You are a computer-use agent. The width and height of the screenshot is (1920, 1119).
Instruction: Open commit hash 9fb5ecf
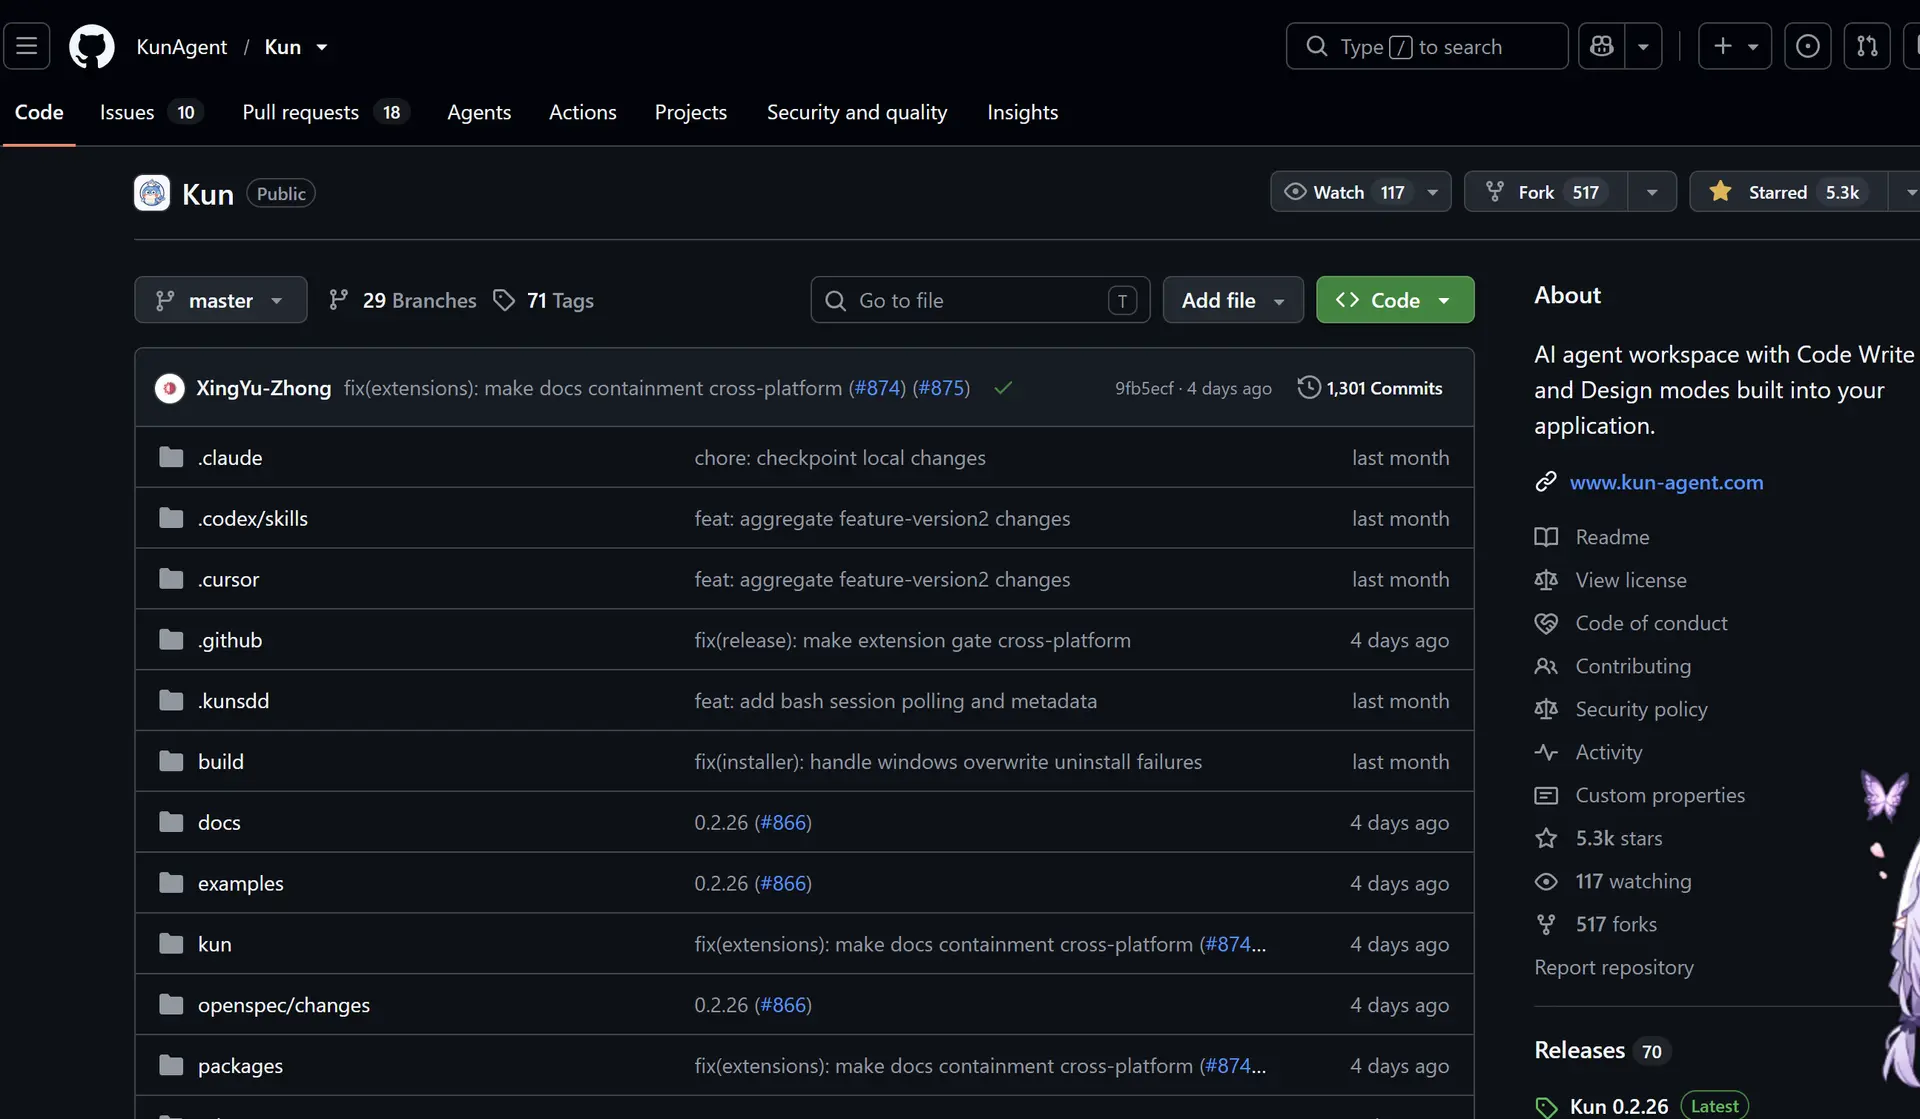click(1144, 388)
